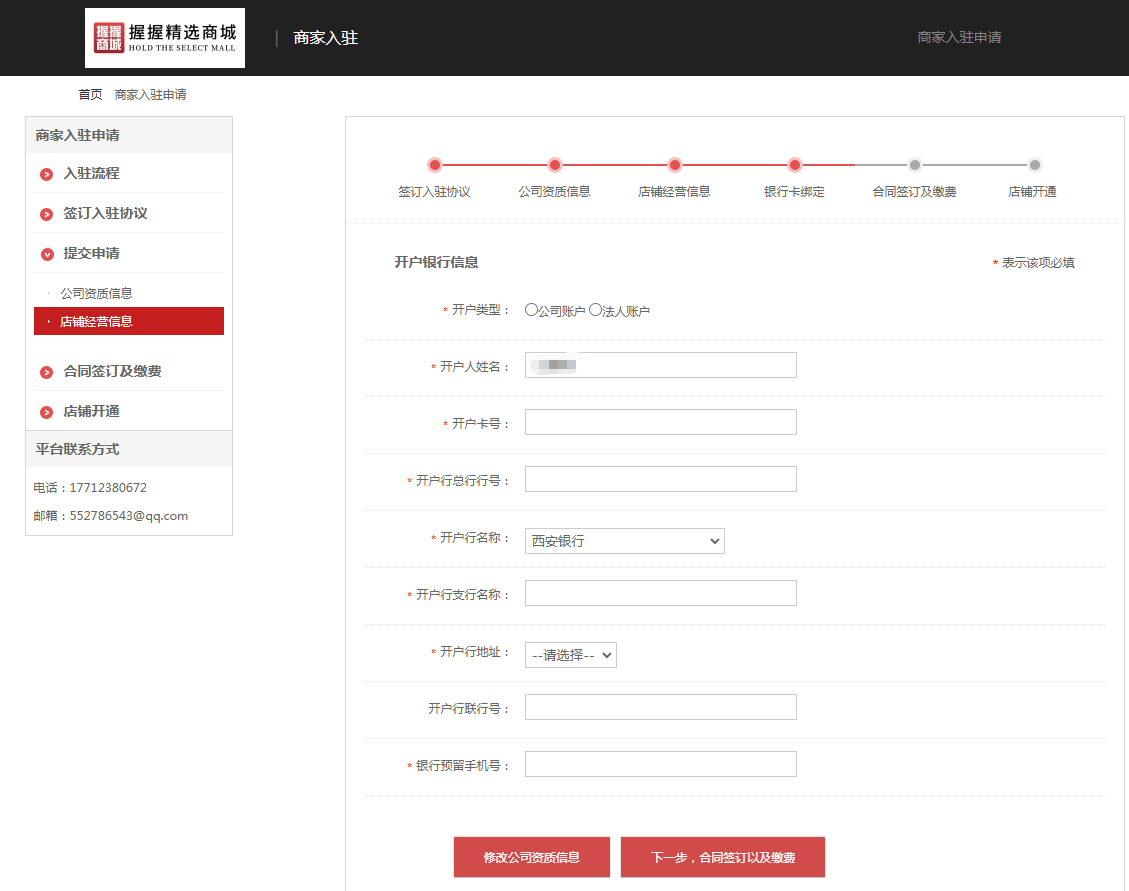This screenshot has width=1129, height=891.
Task: Click 下一步，合同签订以及缴费 button
Action: [x=722, y=857]
